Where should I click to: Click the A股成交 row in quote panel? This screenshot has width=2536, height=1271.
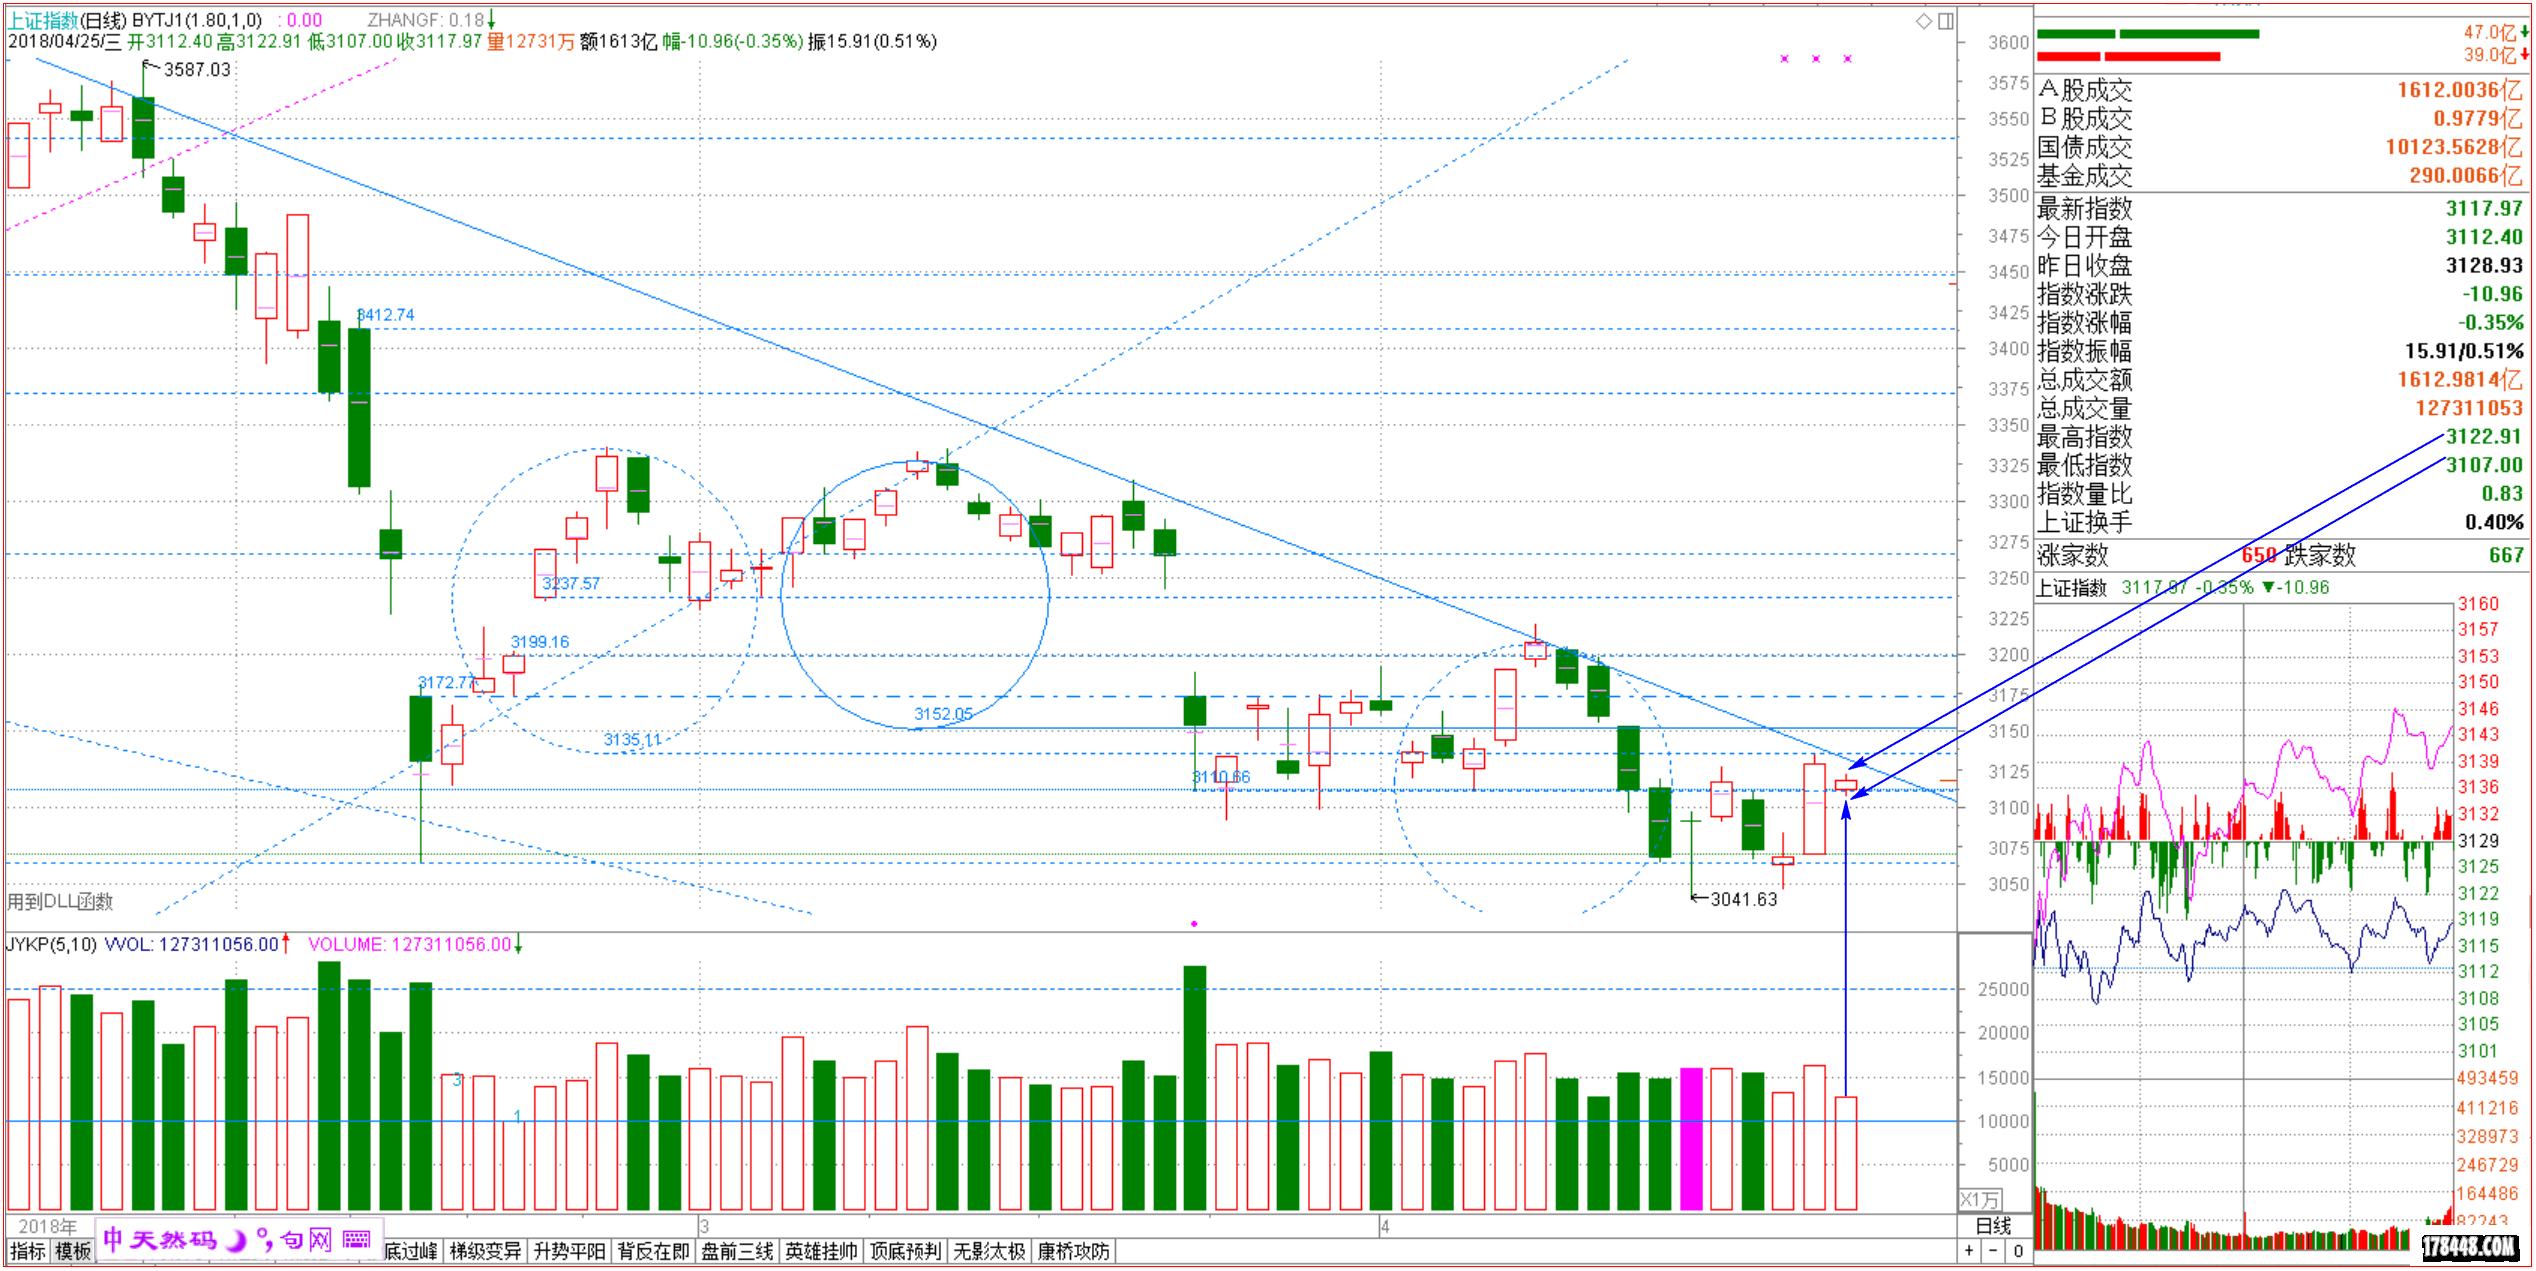(x=2280, y=90)
